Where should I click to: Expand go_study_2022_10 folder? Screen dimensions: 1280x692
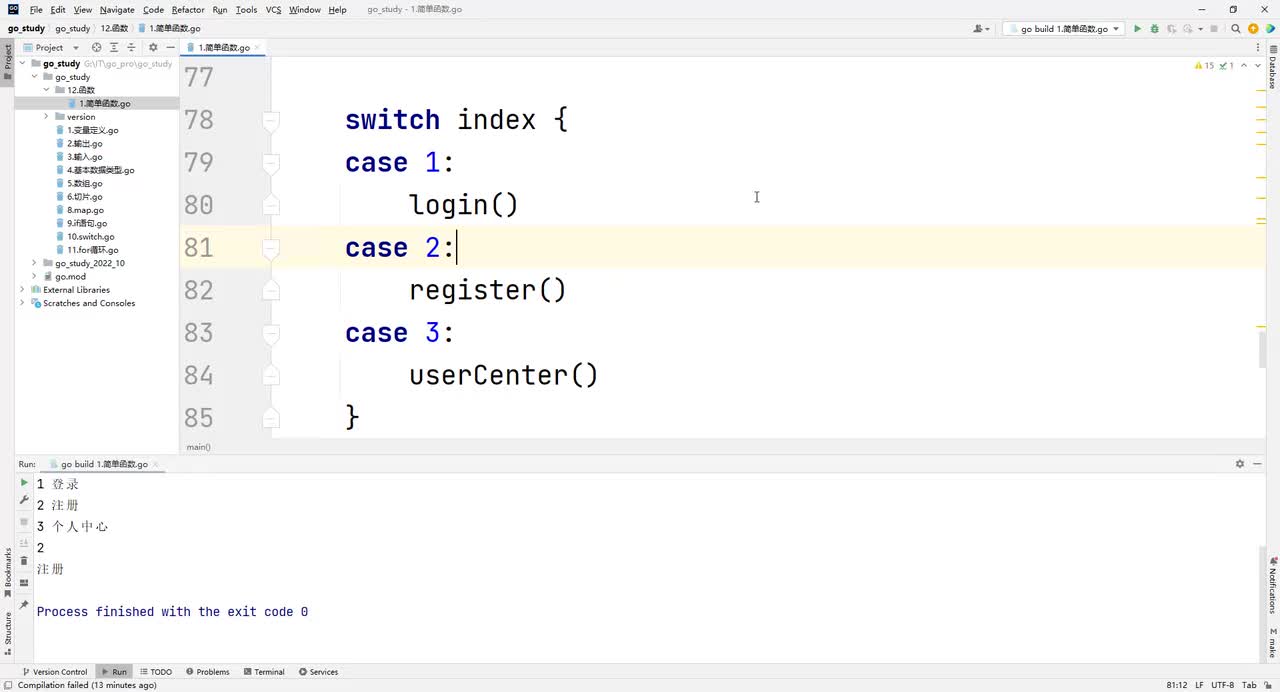click(x=34, y=263)
